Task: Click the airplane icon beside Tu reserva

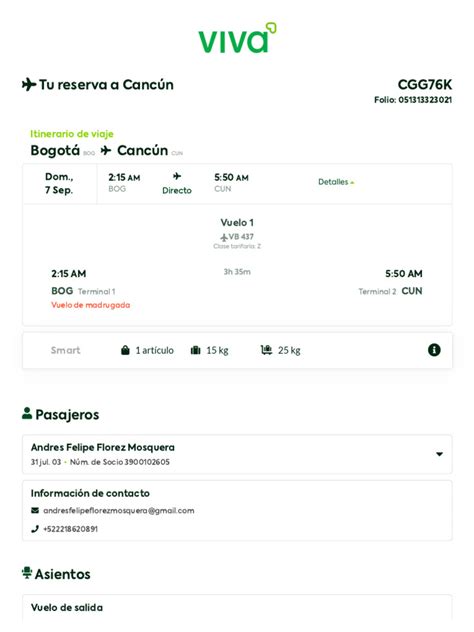Action: pyautogui.click(x=29, y=85)
